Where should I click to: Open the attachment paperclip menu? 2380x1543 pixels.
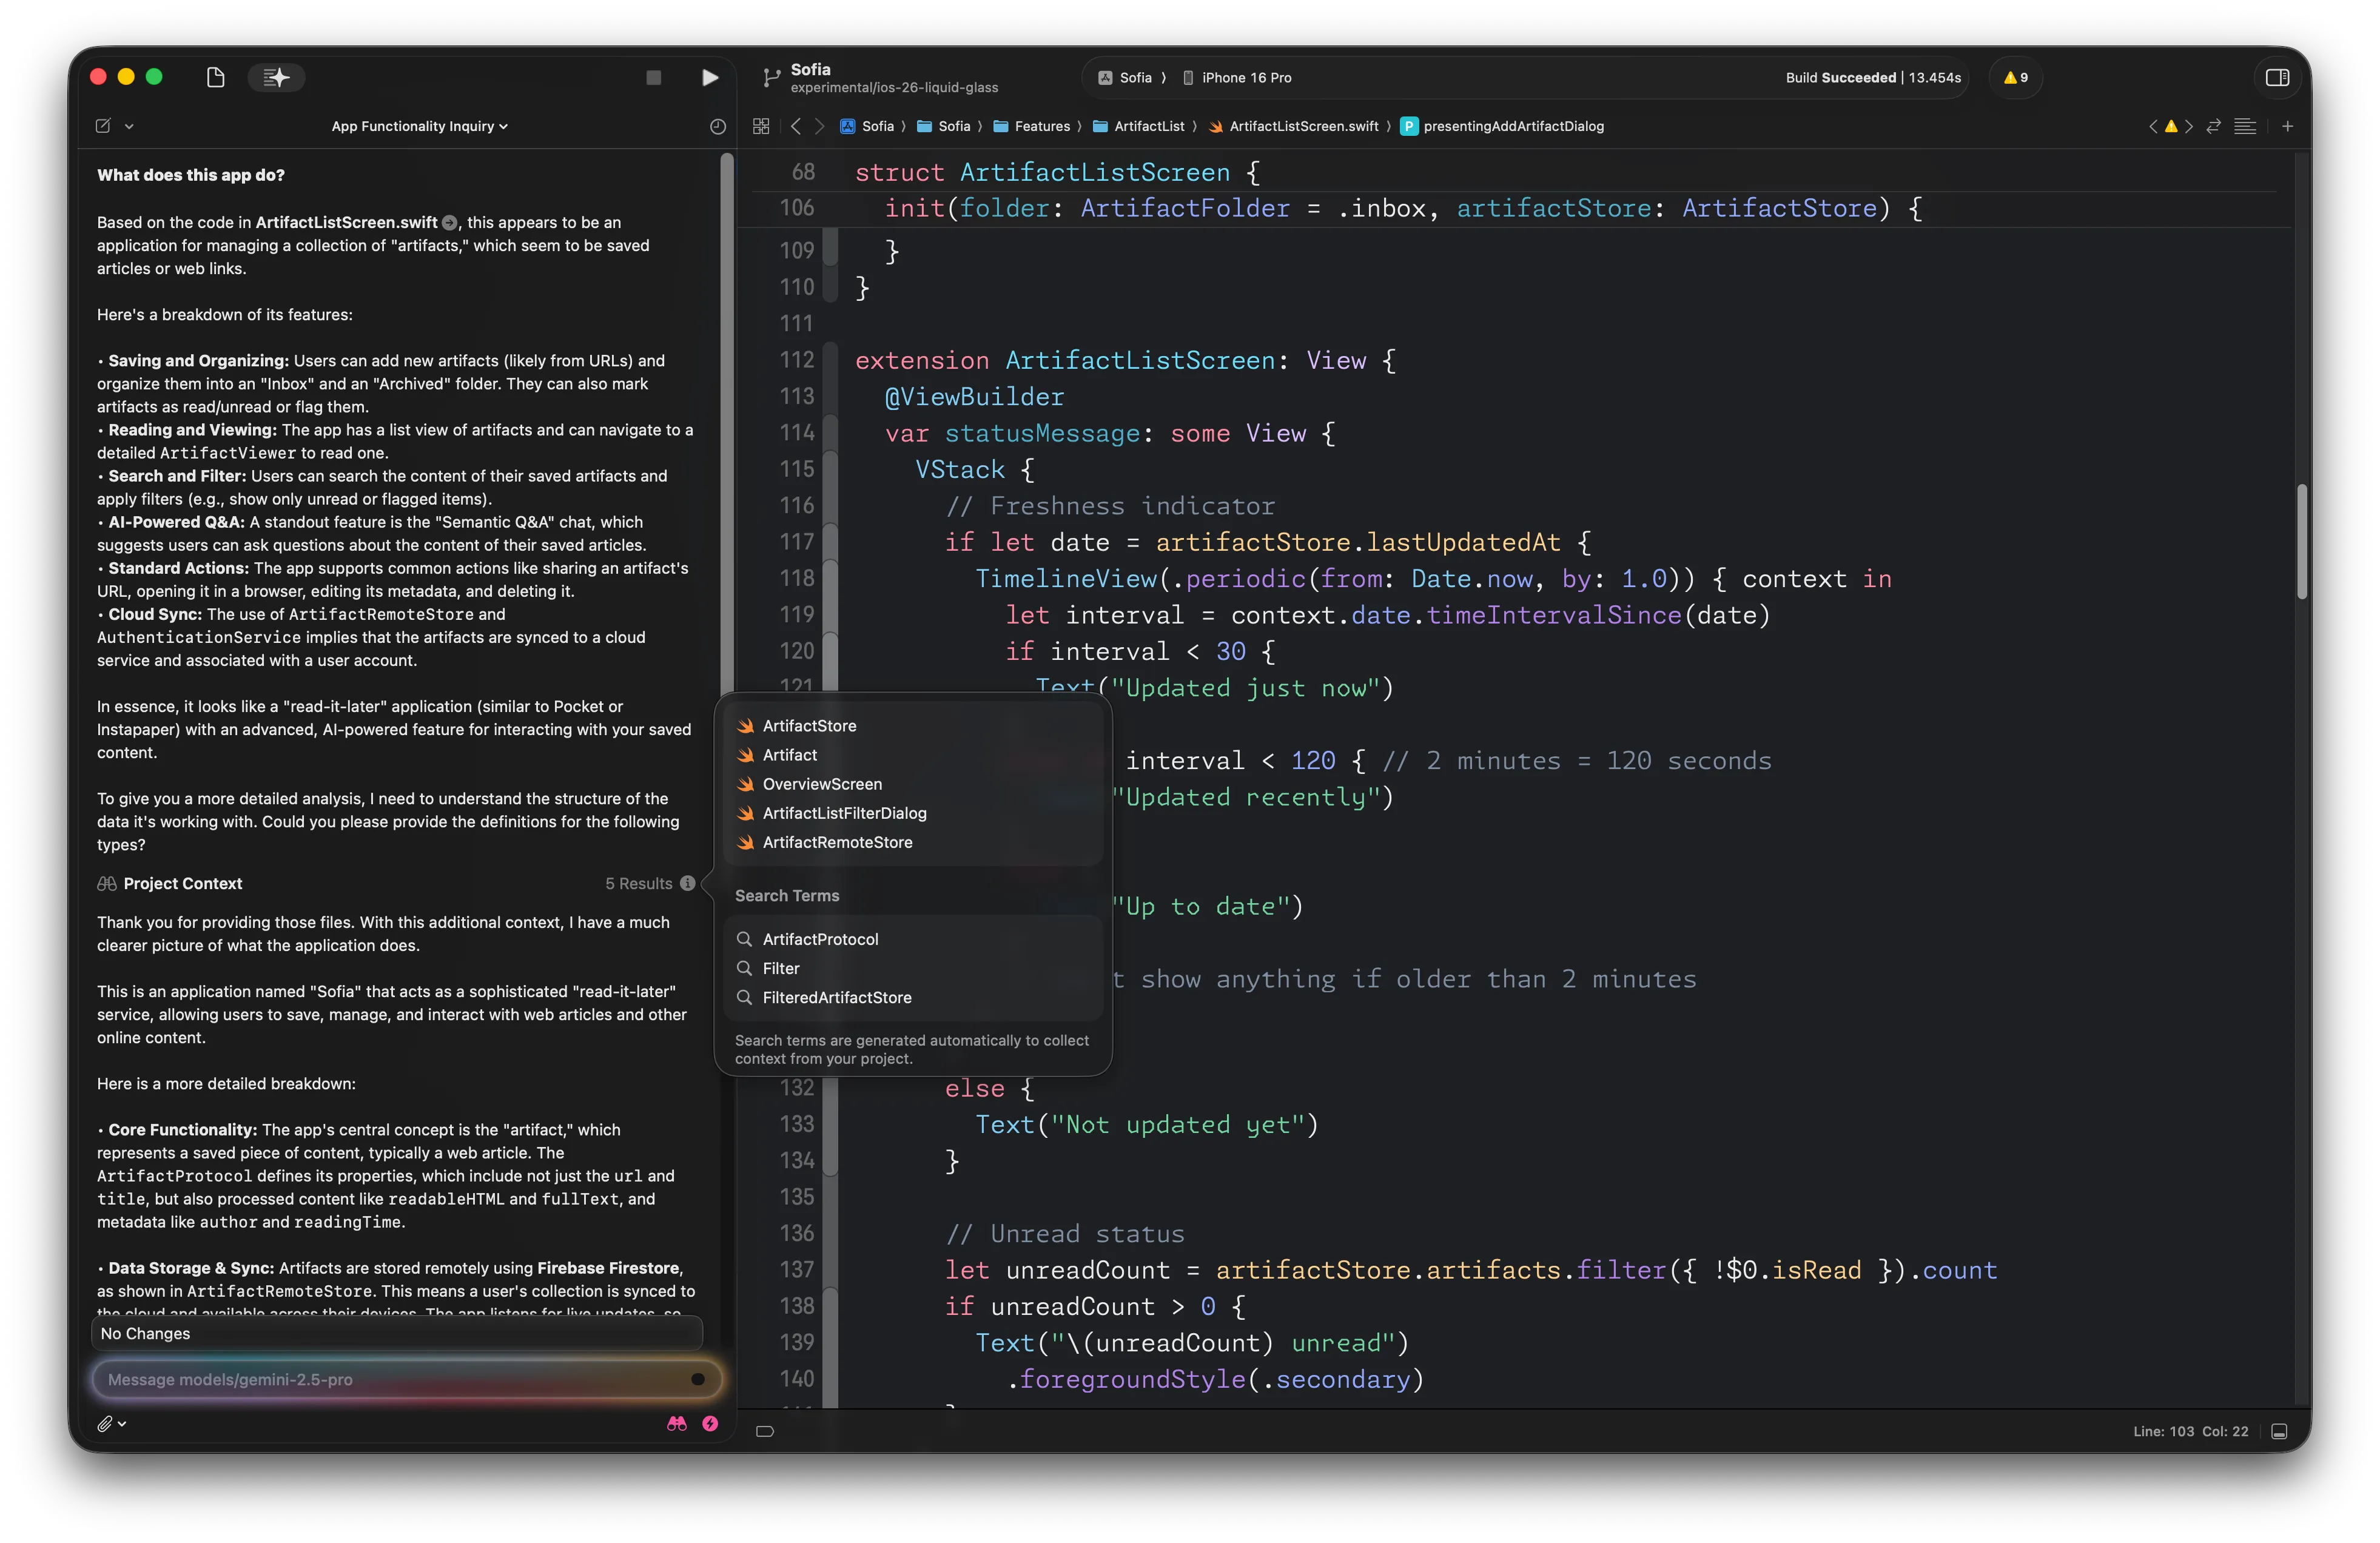(105, 1423)
